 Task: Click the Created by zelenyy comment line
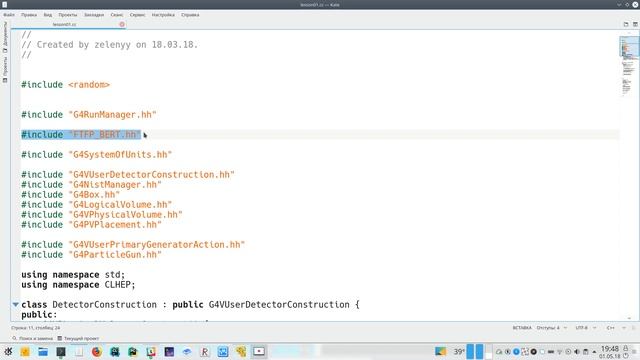pyautogui.click(x=110, y=44)
